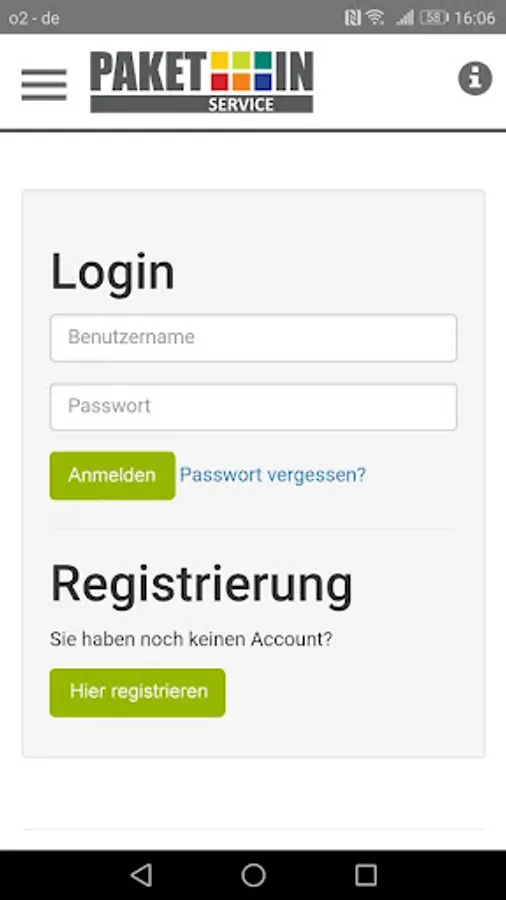Tap the Android back navigation button
The height and width of the screenshot is (900, 506).
141,875
